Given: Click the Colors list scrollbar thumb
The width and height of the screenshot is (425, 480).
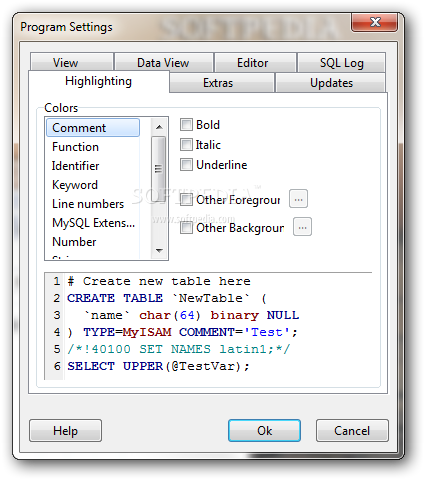Looking at the screenshot, I should click(159, 169).
